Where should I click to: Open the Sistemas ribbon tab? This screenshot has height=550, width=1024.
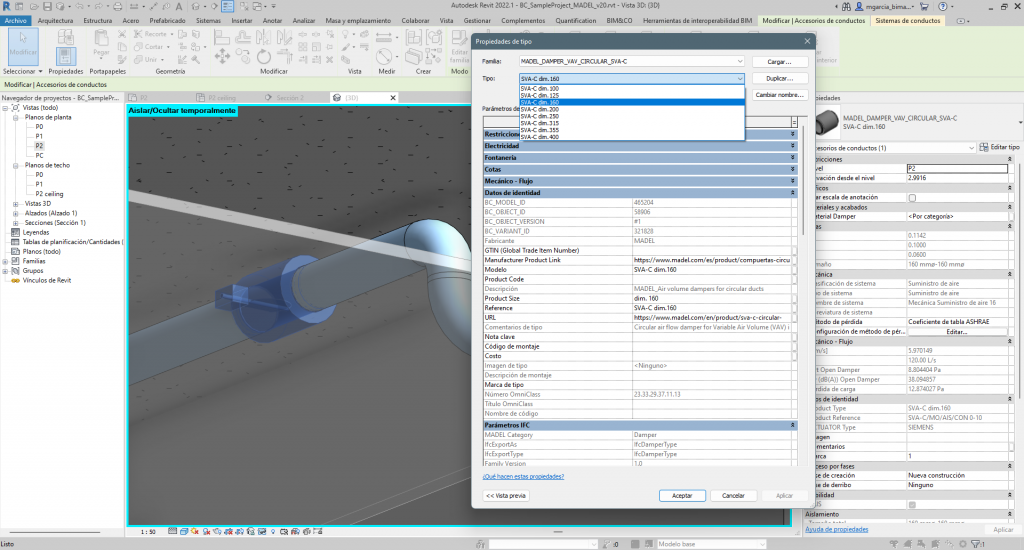tap(208, 19)
